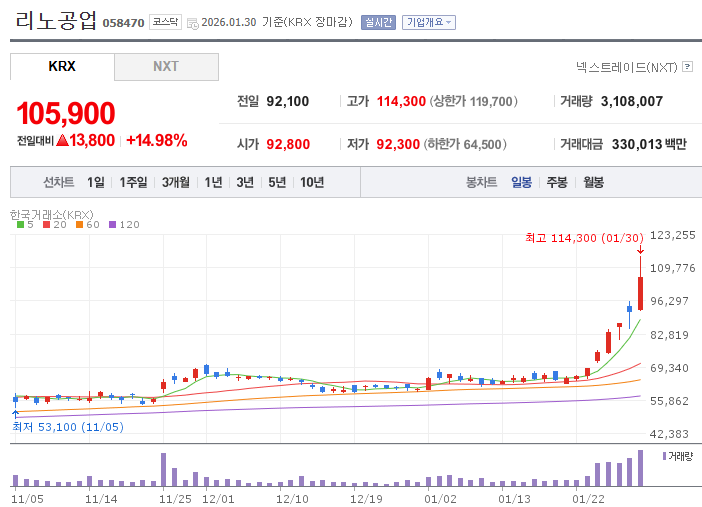Click the 최저 53,100 (11/05) chart label
The width and height of the screenshot is (702, 507).
68,427
